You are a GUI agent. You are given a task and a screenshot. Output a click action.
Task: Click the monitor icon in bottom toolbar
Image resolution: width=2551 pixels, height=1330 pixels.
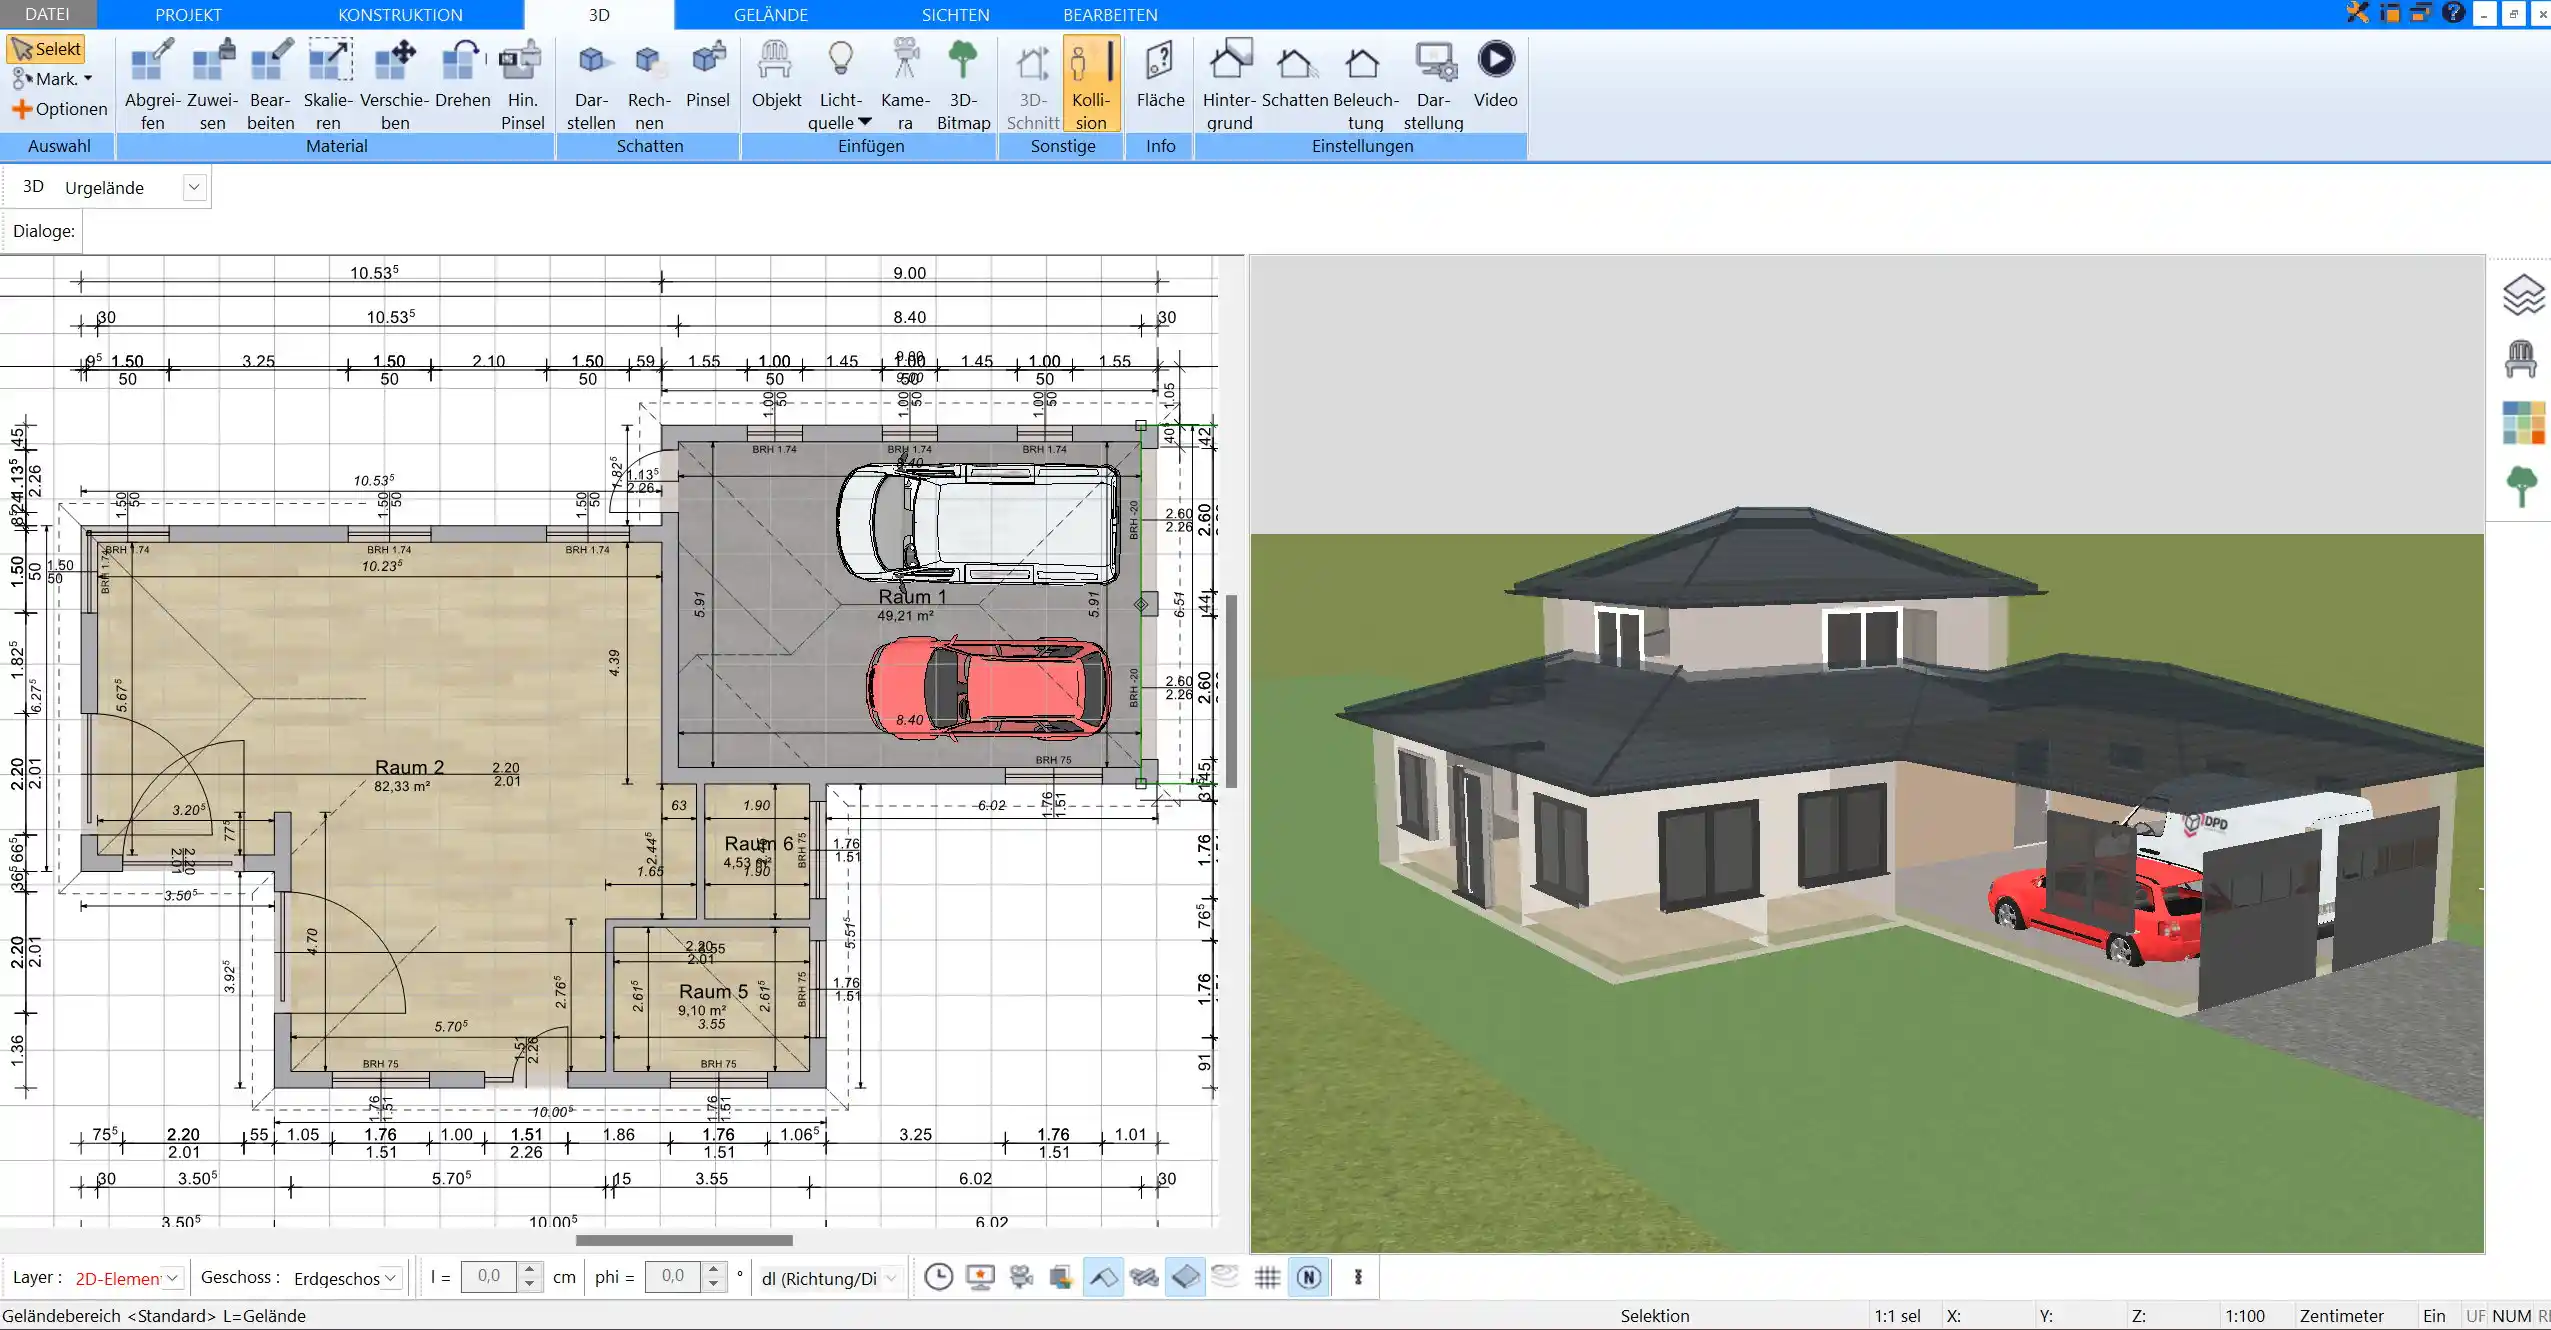click(x=980, y=1277)
